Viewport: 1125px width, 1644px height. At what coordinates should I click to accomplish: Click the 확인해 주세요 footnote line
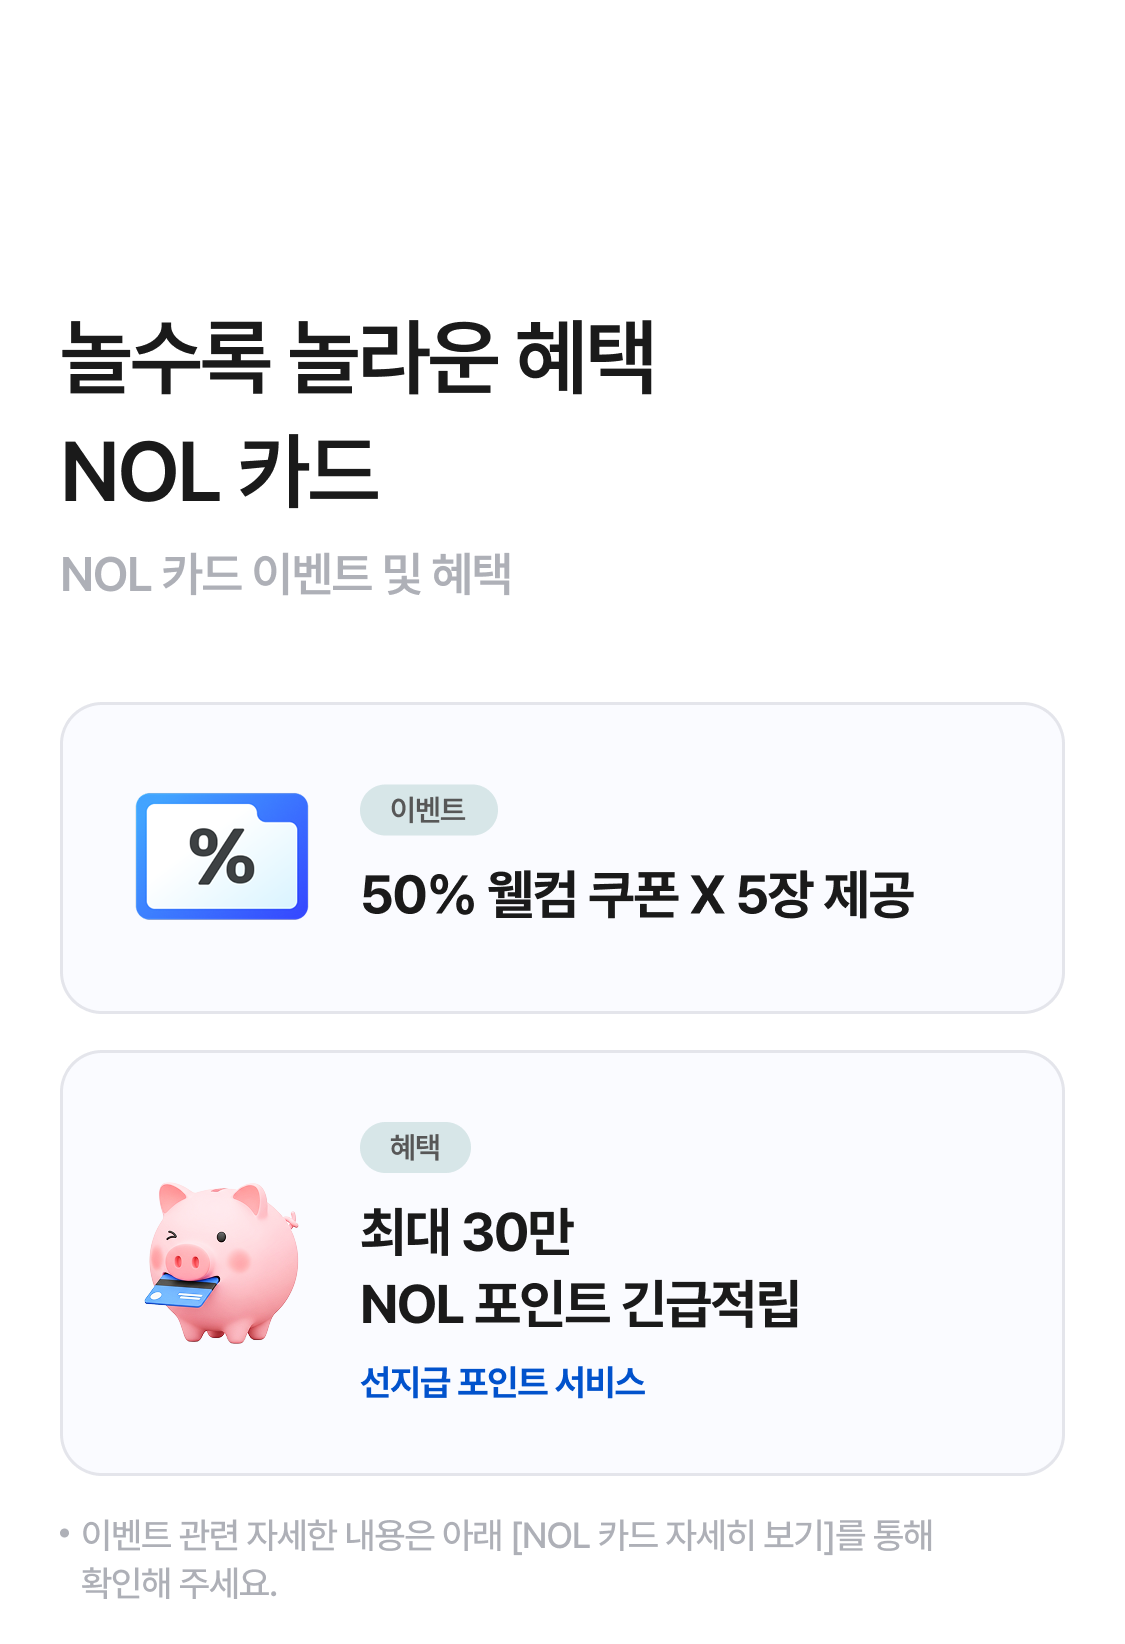(x=179, y=1583)
